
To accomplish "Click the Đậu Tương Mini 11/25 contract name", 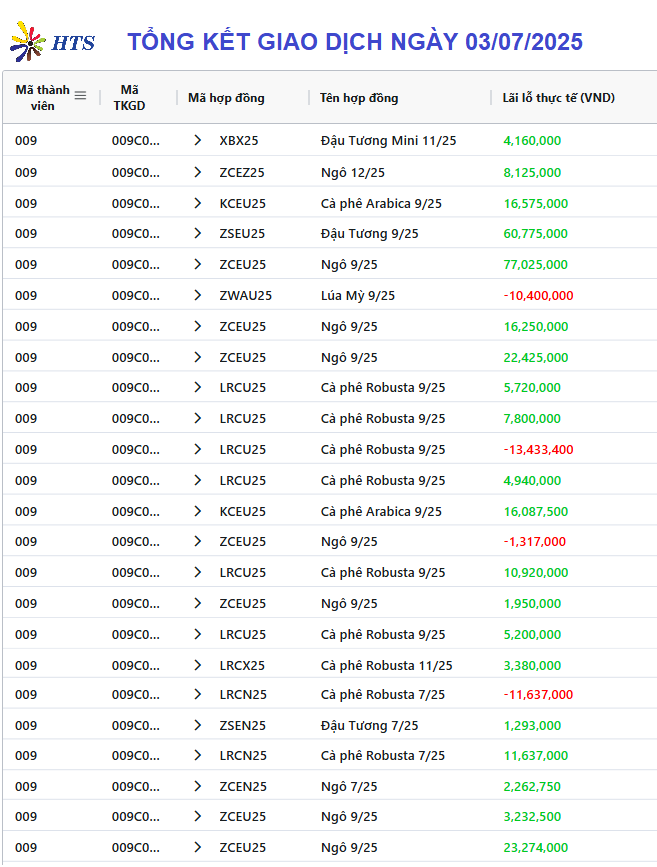I will click(388, 140).
